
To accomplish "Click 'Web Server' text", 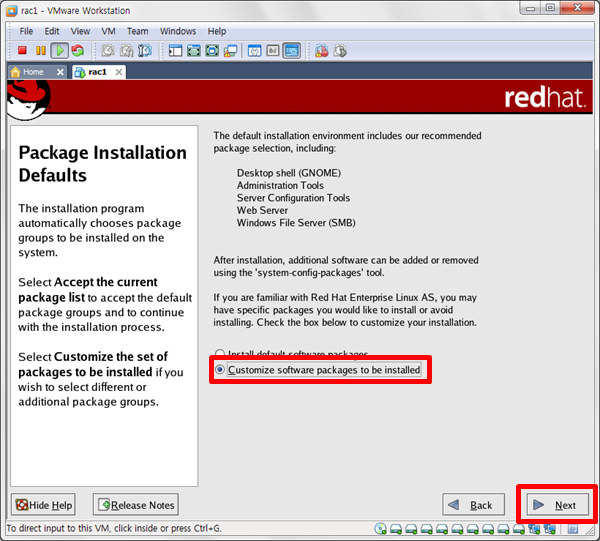I will tap(262, 210).
